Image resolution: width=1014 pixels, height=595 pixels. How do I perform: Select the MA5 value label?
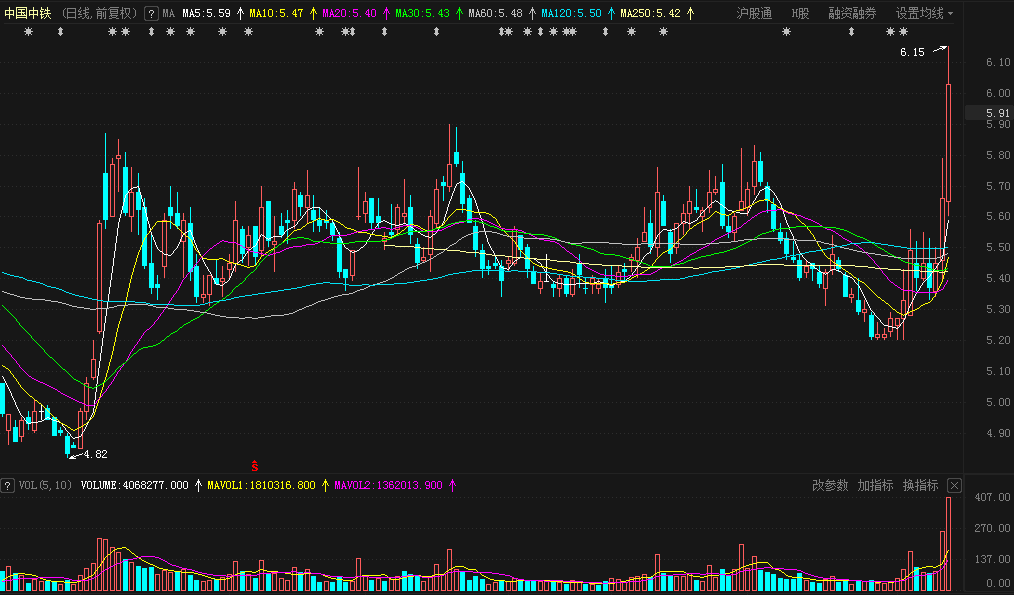tap(206, 14)
